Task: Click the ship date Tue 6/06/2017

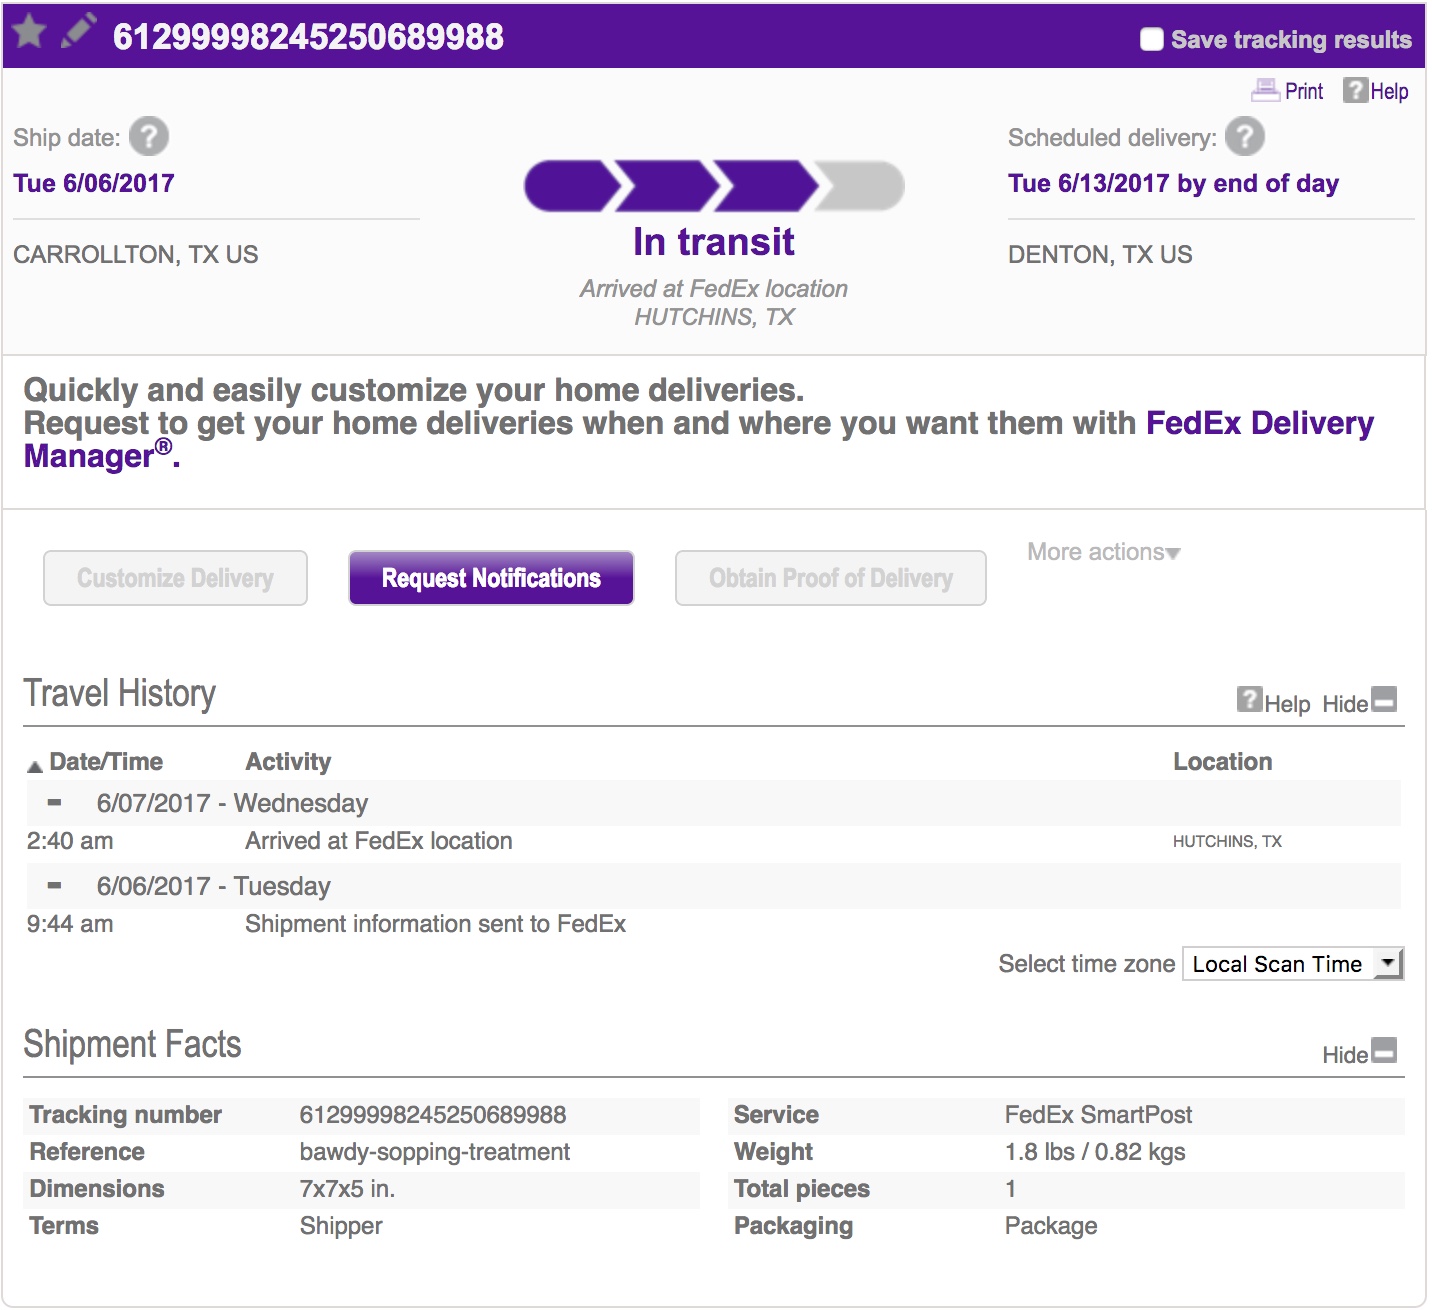Action: 94,183
